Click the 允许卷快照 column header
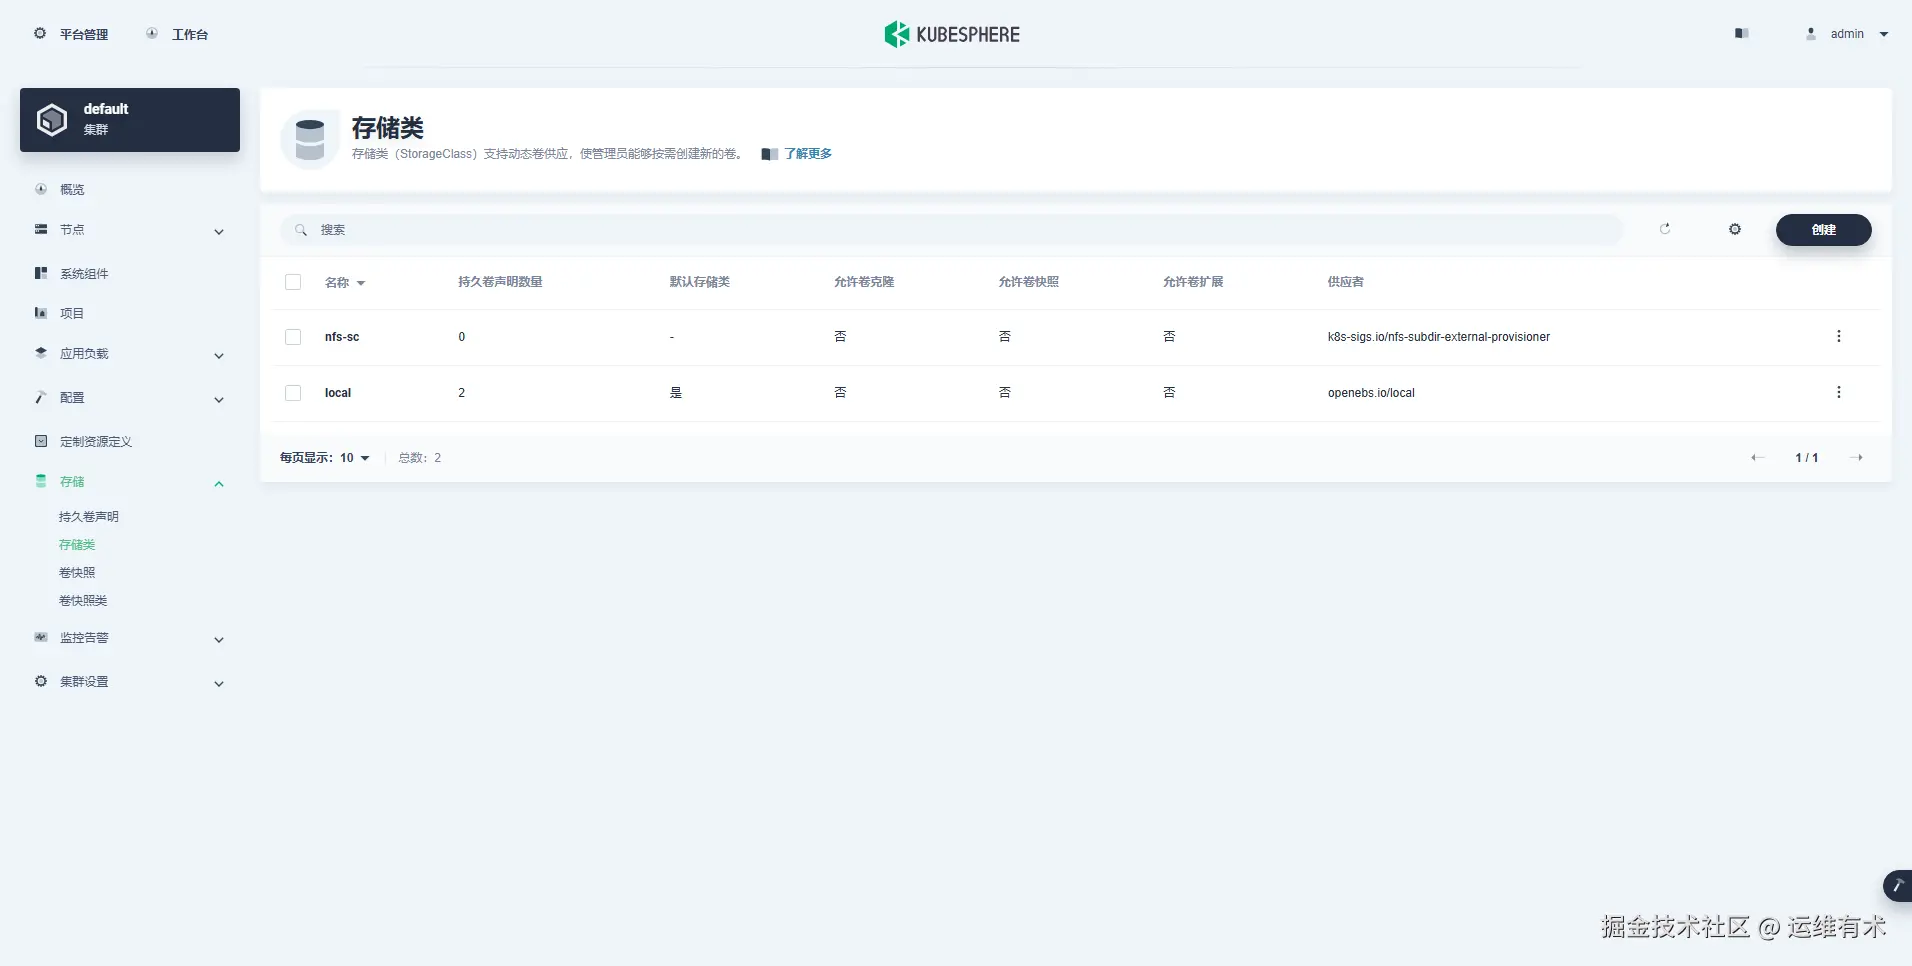Screen dimensions: 1912x966 tap(1028, 282)
